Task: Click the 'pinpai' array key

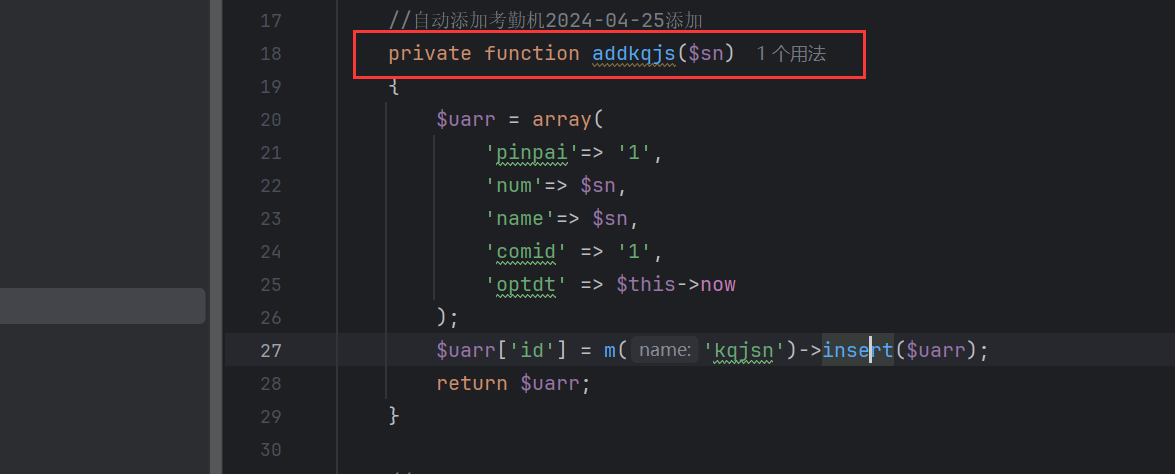Action: pos(533,153)
